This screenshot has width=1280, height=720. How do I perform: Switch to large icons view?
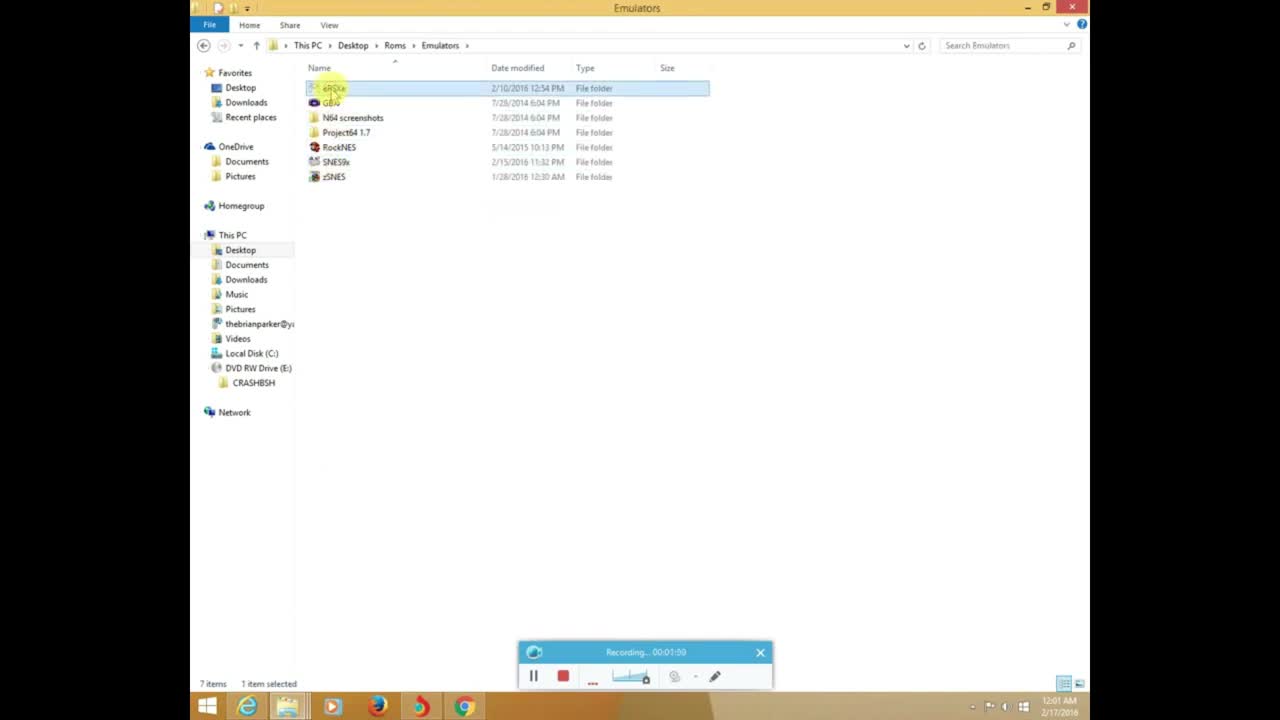tap(1079, 684)
